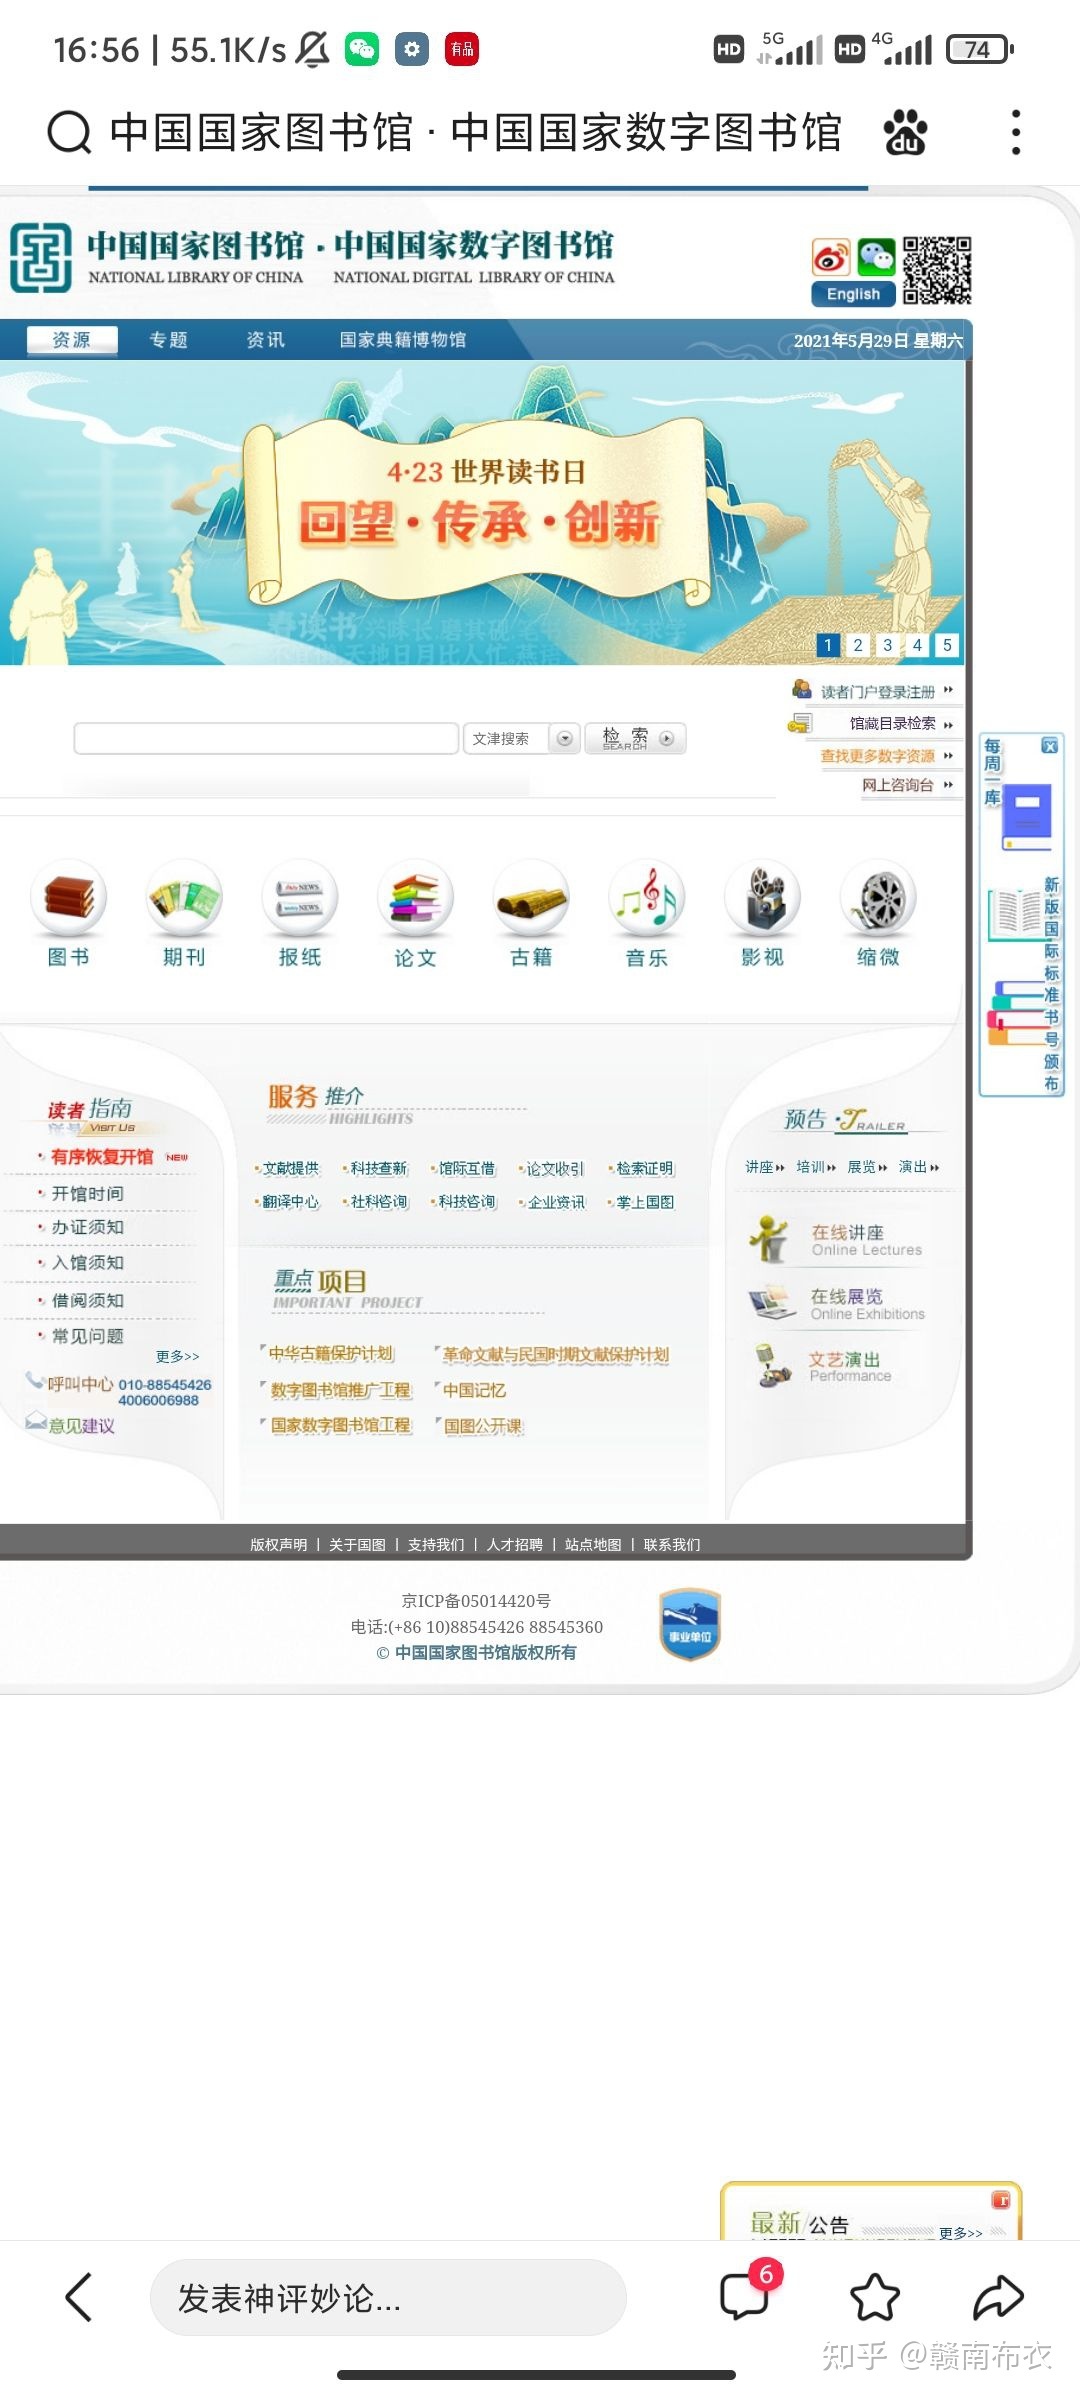The image size is (1080, 2400).
Task: Open the library's Weibo icon
Action: 831,257
